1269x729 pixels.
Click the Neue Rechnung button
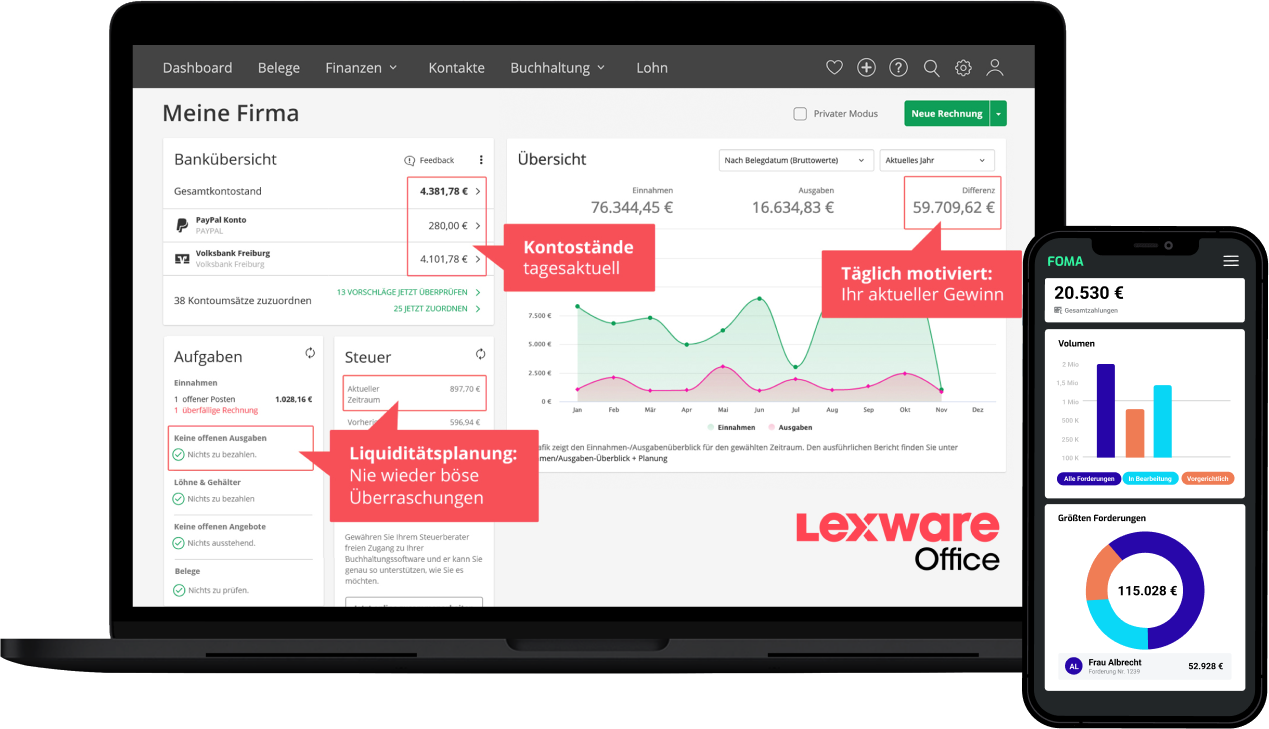(947, 114)
